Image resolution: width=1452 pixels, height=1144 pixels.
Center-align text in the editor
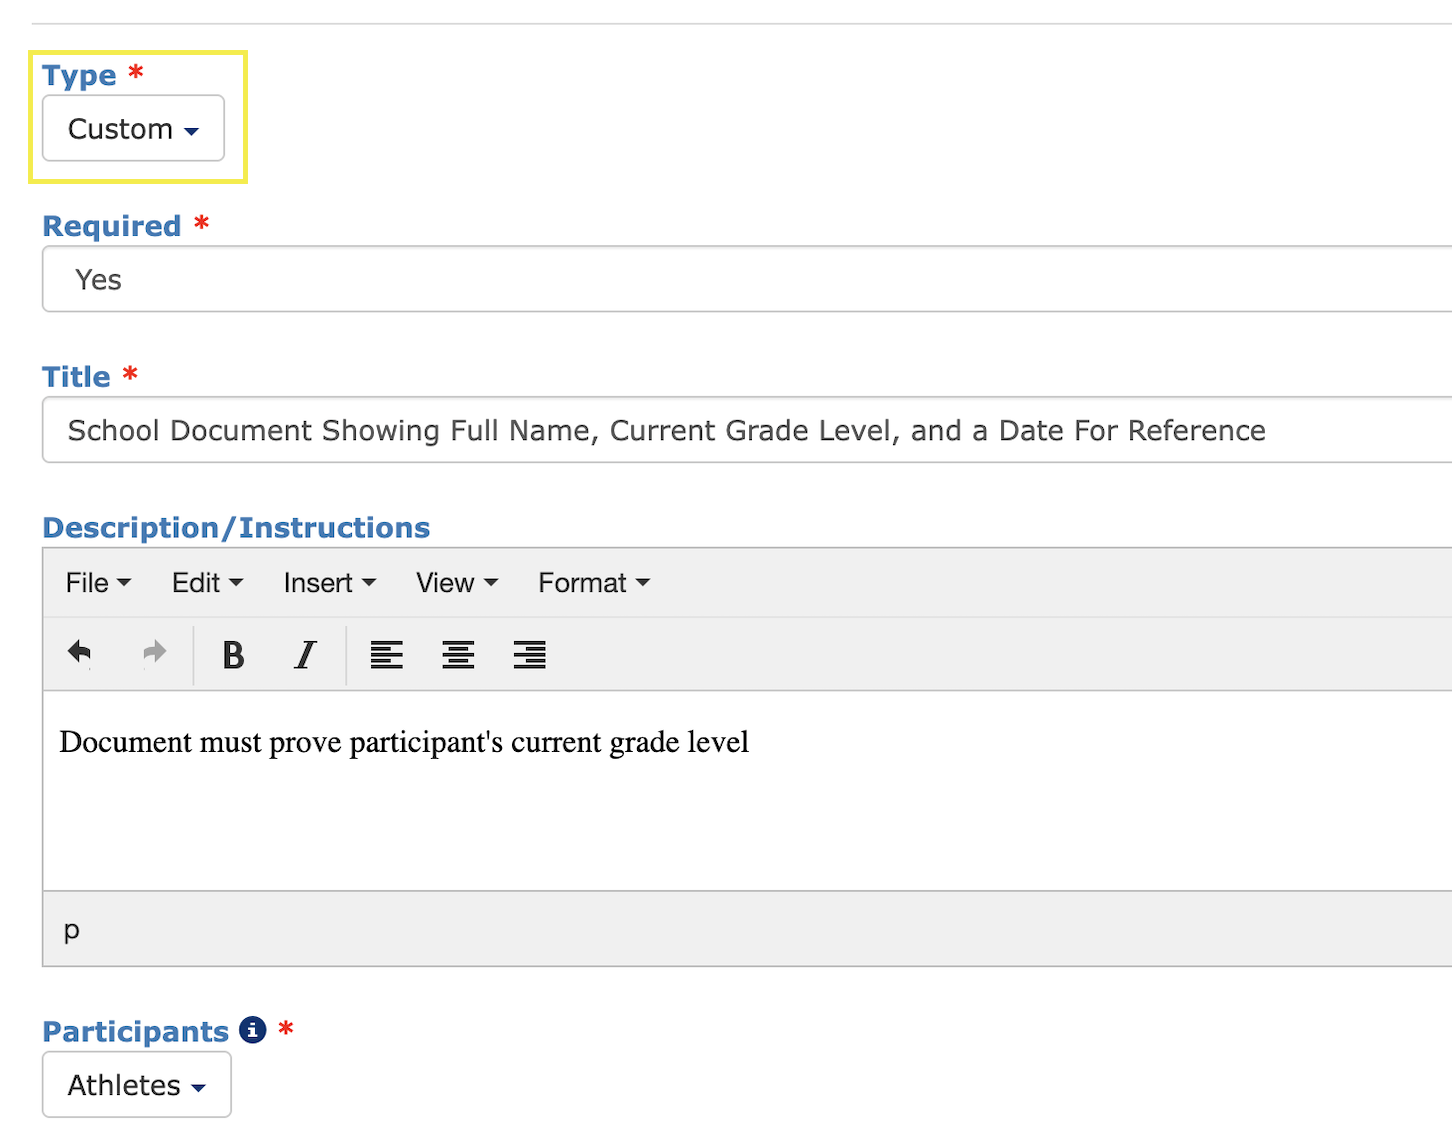458,655
